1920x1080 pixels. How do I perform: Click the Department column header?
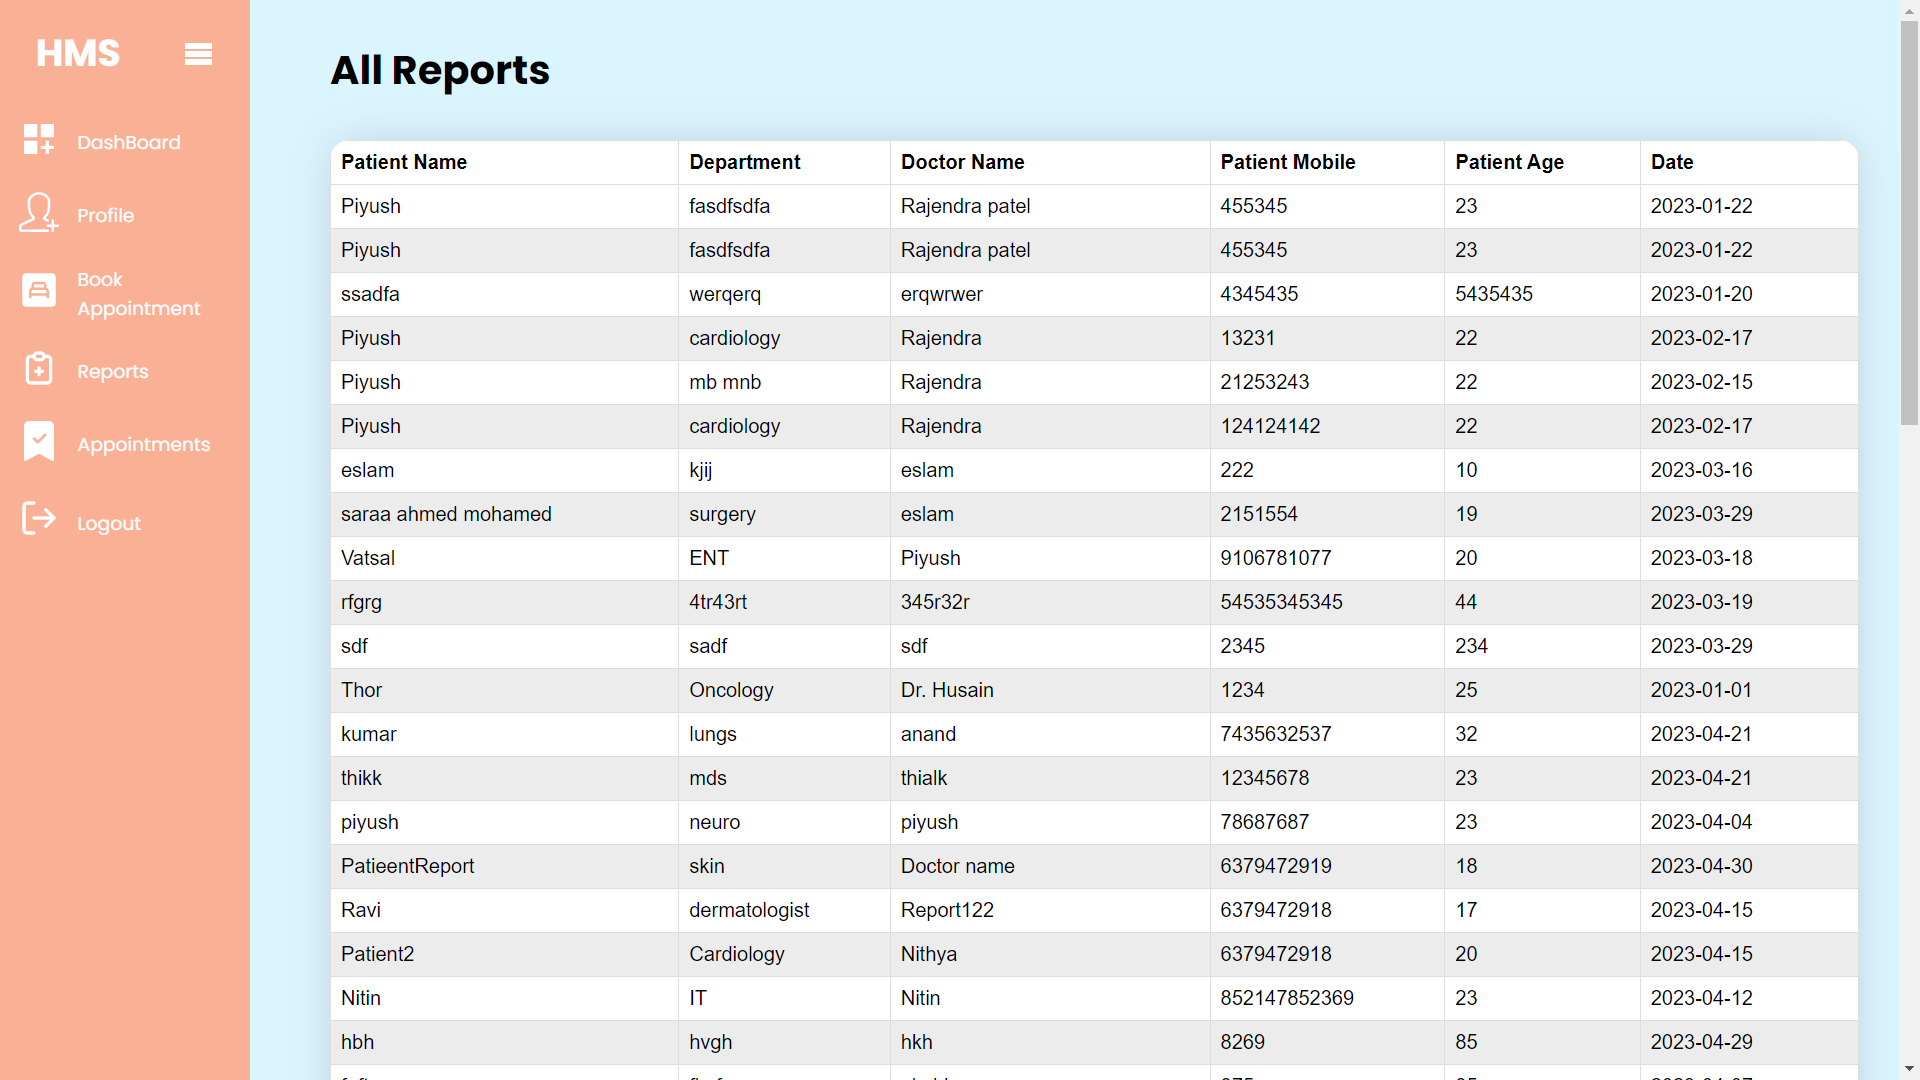click(x=744, y=162)
